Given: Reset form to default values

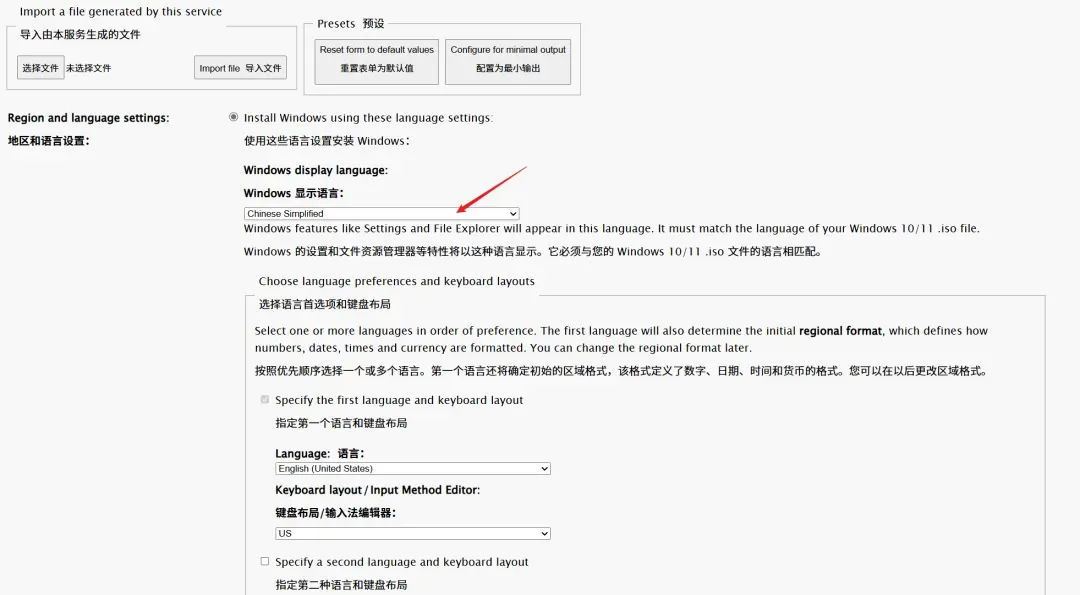Looking at the screenshot, I should click(x=376, y=59).
